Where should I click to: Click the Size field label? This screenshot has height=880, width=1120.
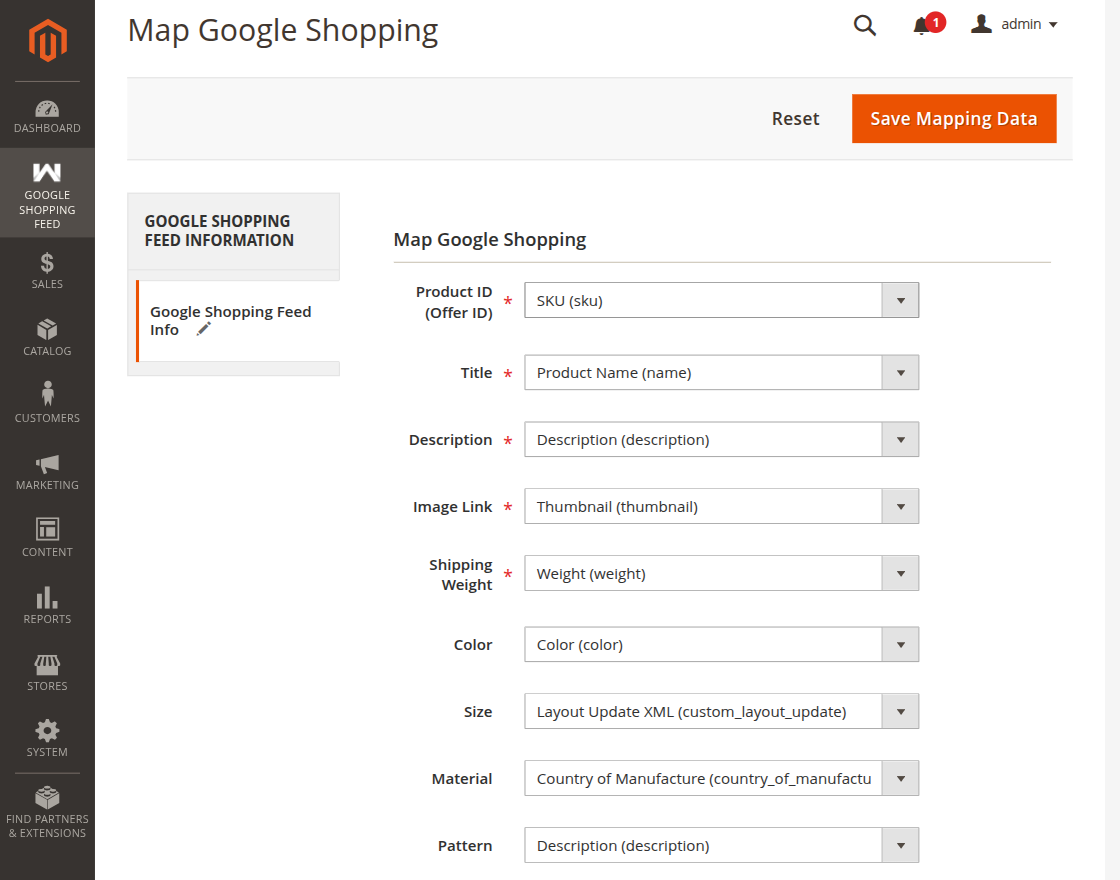pos(478,712)
